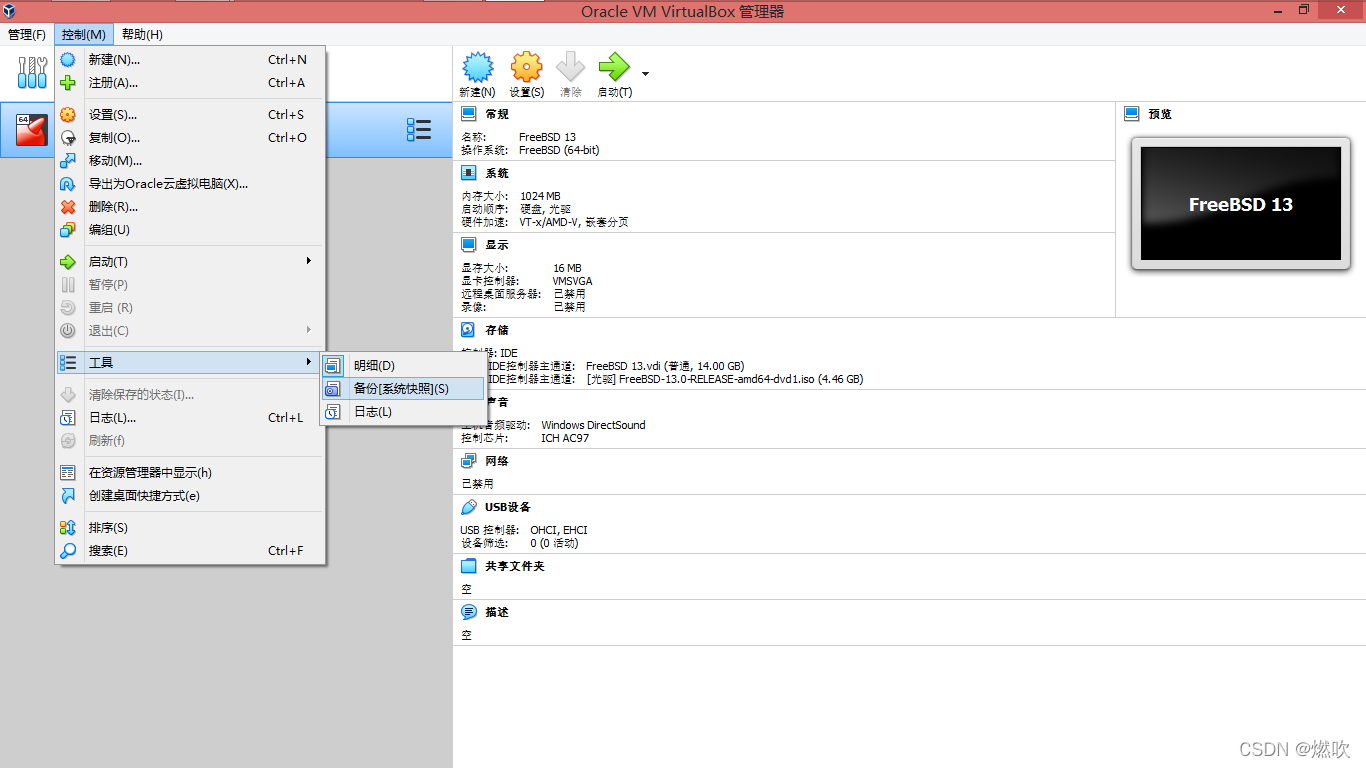Choose 删除(R)... menu entry

point(190,207)
